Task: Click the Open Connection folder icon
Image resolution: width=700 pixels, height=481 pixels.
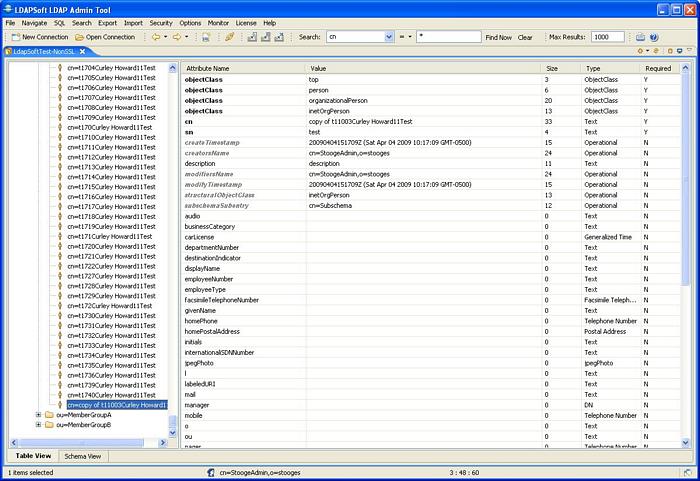Action: click(78, 37)
